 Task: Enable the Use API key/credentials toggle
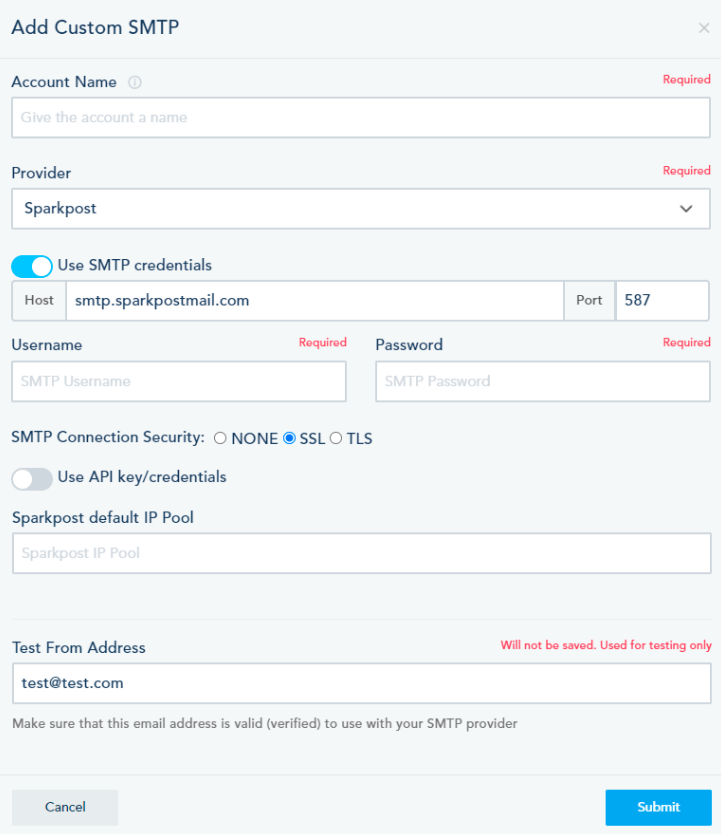click(32, 478)
